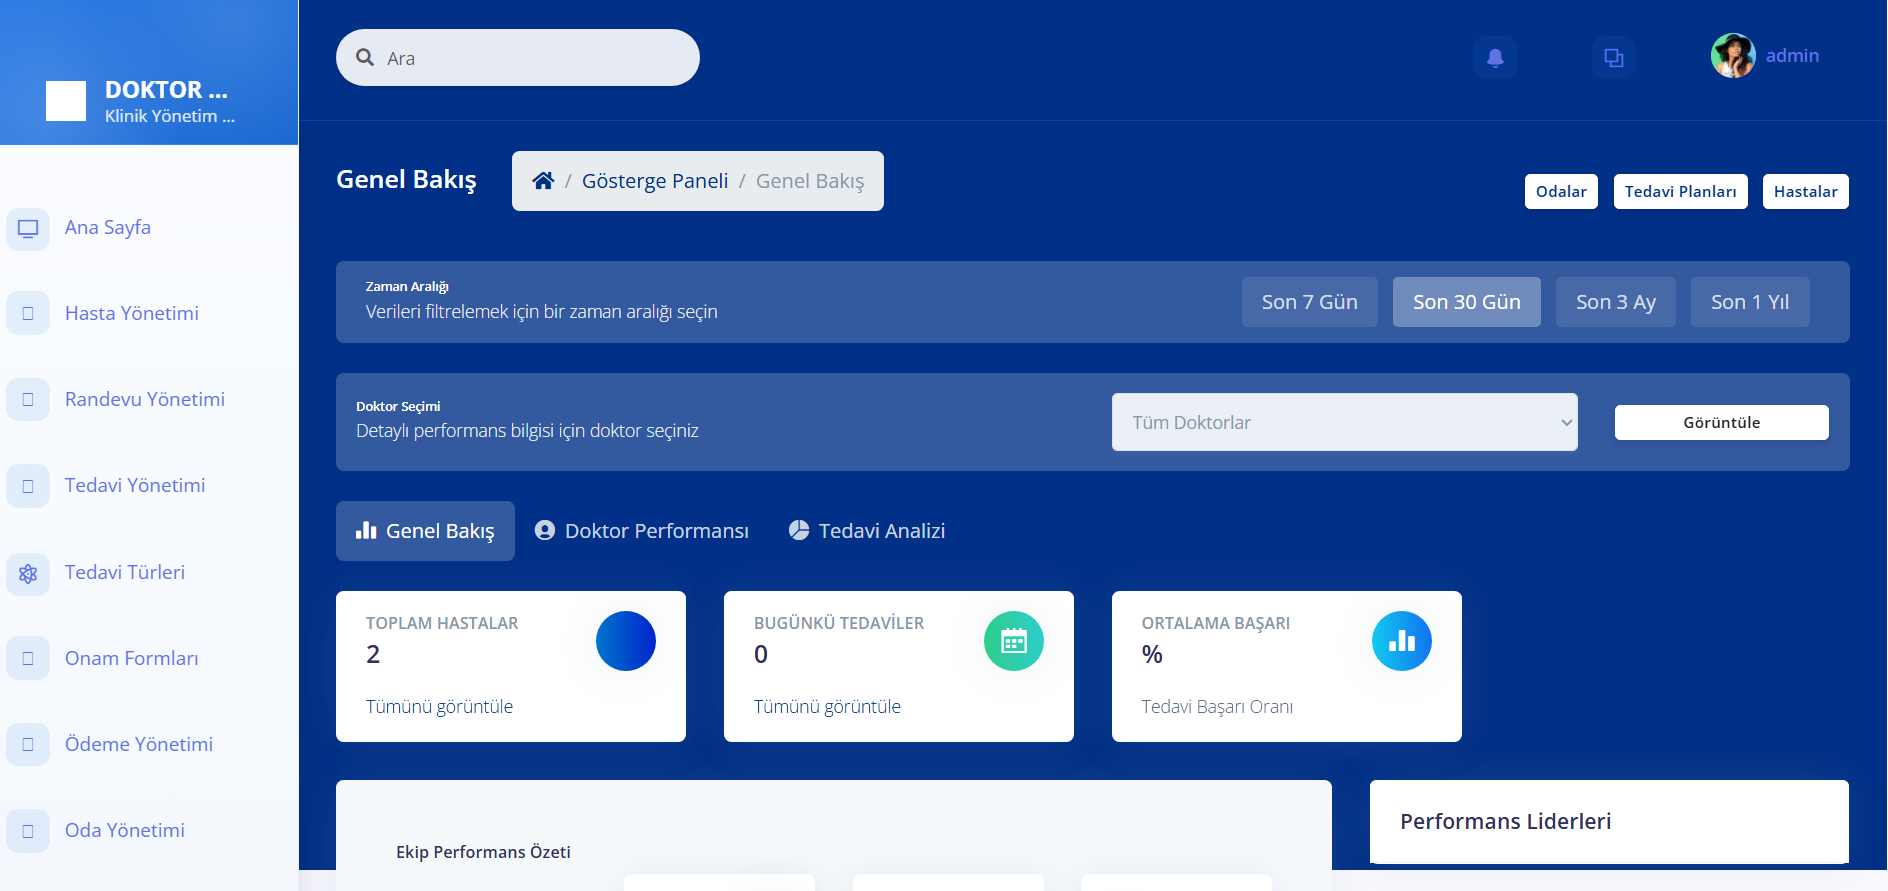Image resolution: width=1888 pixels, height=891 pixels.
Task: Open the Ödeme Yönetimi menu
Action: 139,744
